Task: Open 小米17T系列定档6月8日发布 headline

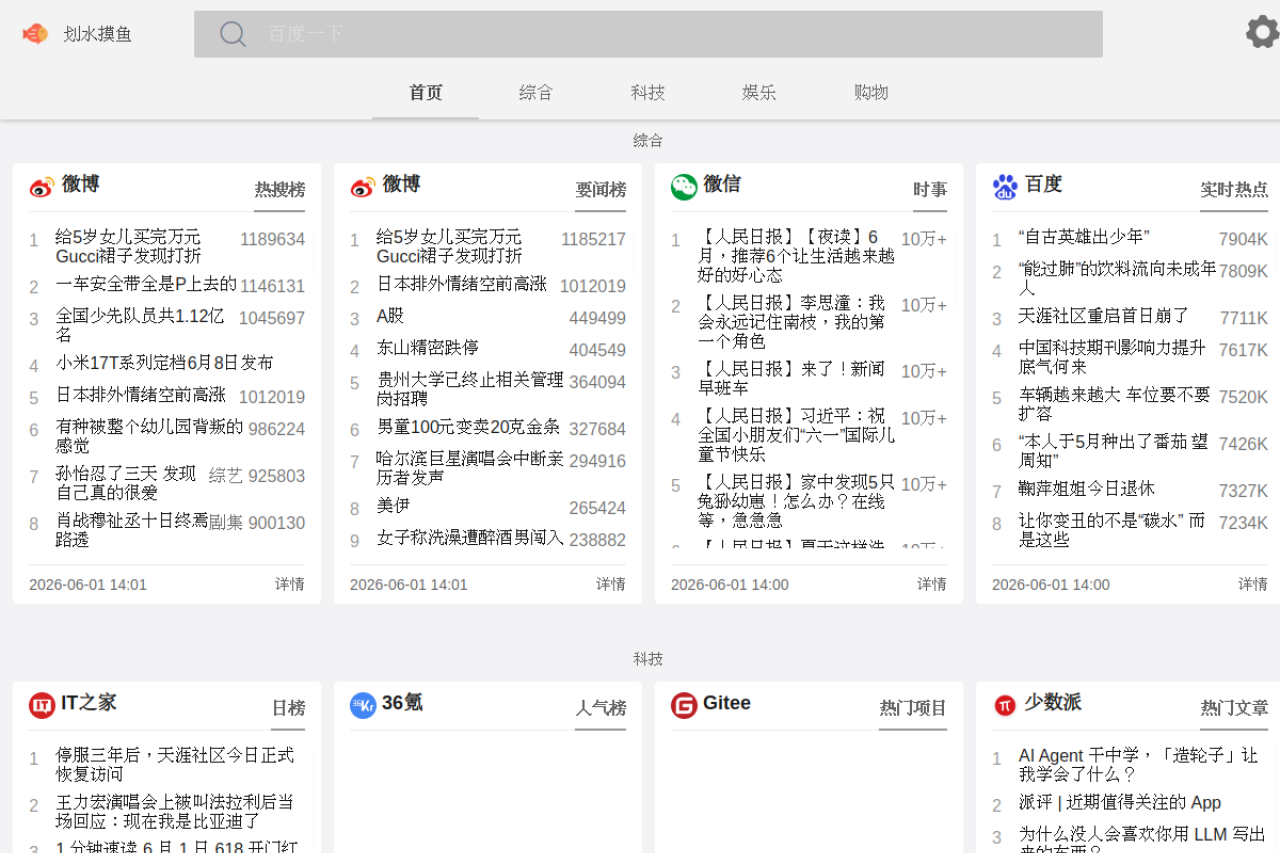Action: click(x=164, y=363)
